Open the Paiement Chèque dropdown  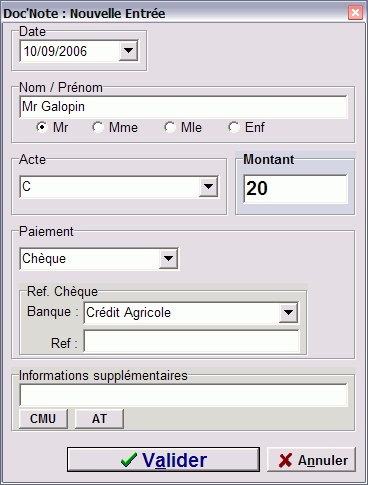click(x=168, y=258)
